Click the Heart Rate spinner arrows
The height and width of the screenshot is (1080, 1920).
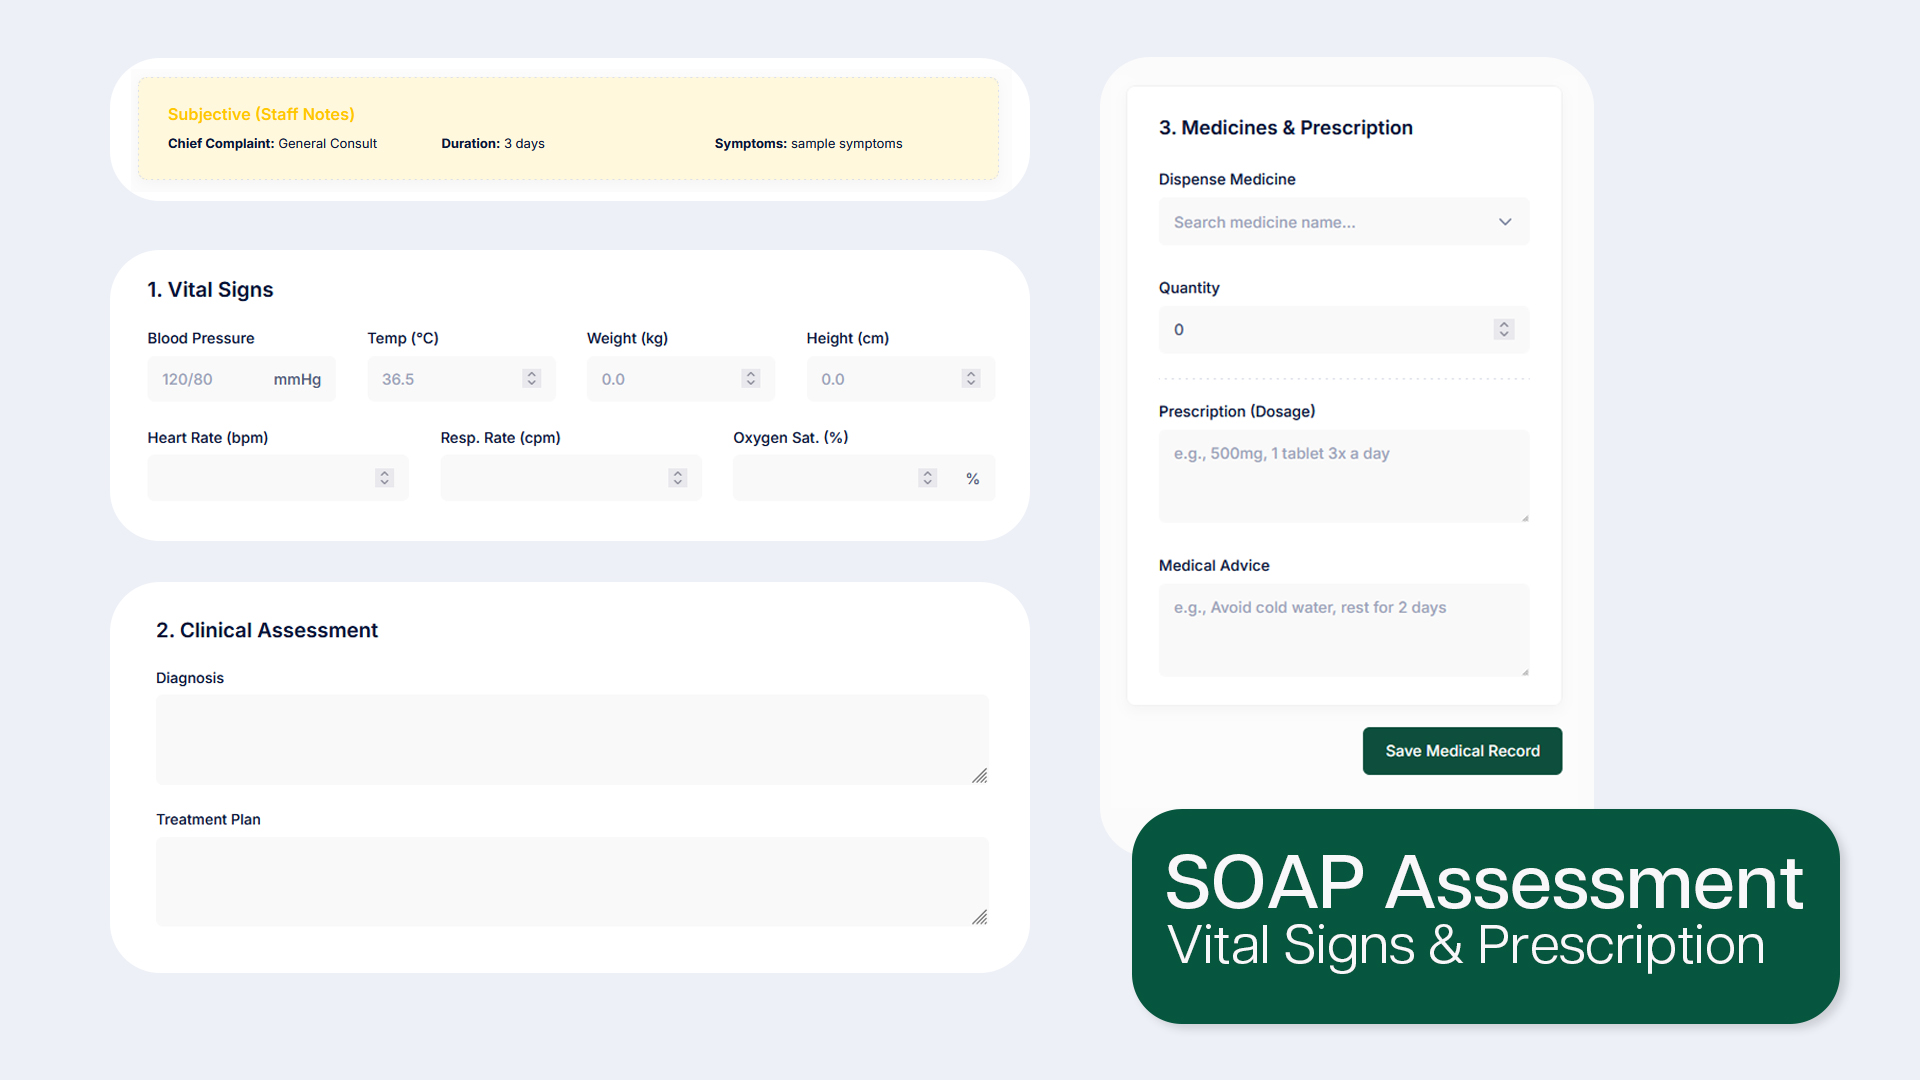pyautogui.click(x=384, y=478)
